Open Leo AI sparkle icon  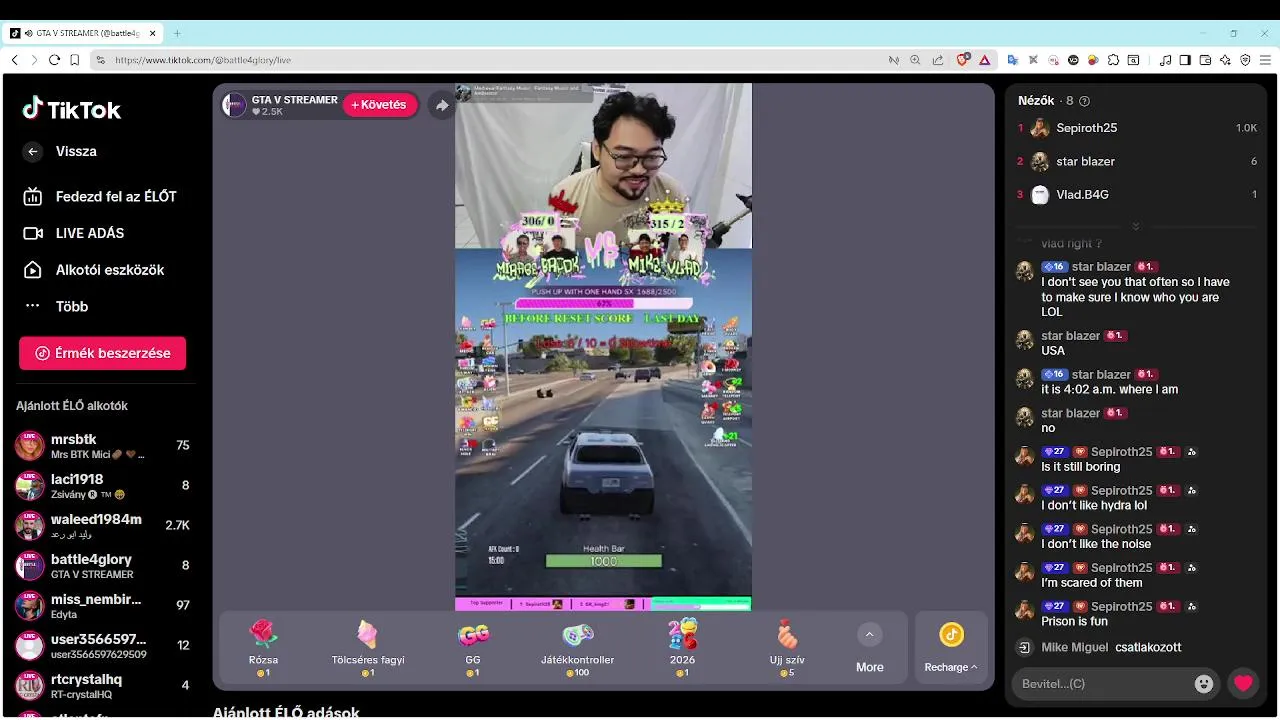(x=1225, y=60)
